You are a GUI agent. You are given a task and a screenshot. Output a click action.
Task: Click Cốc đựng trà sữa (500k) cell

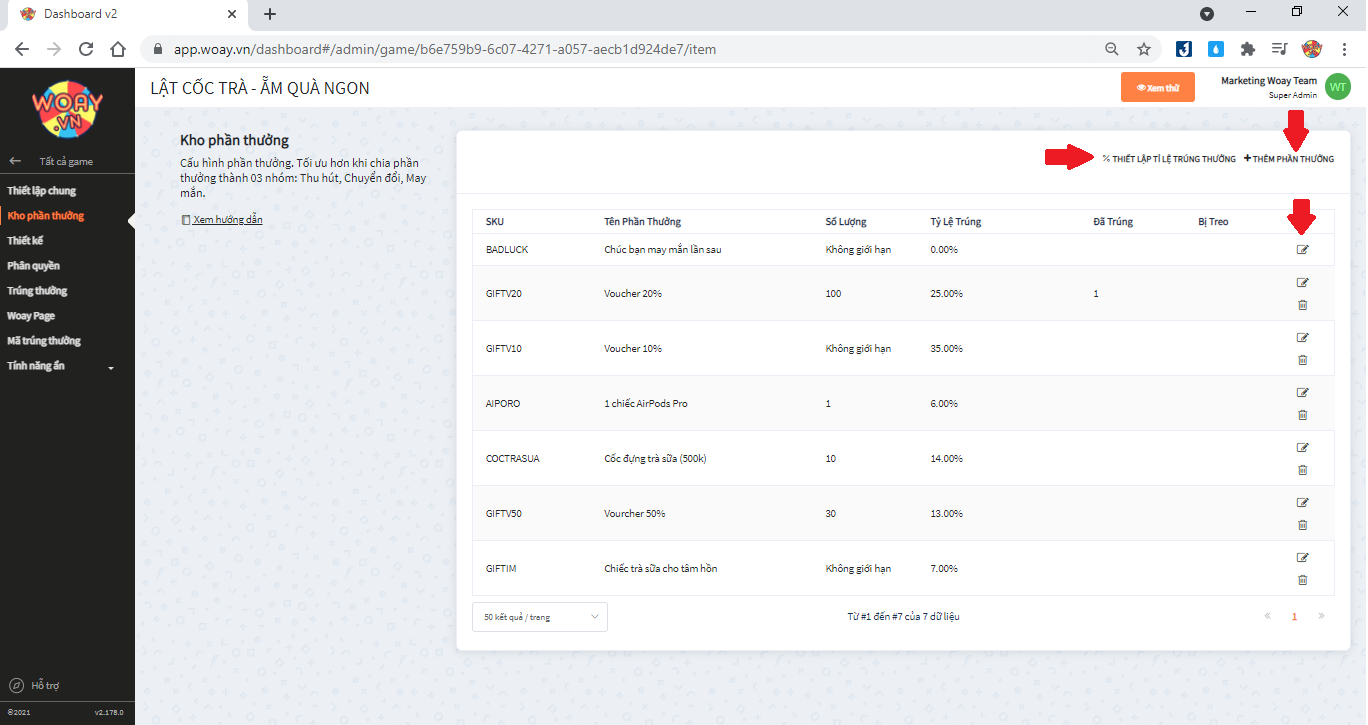(655, 459)
